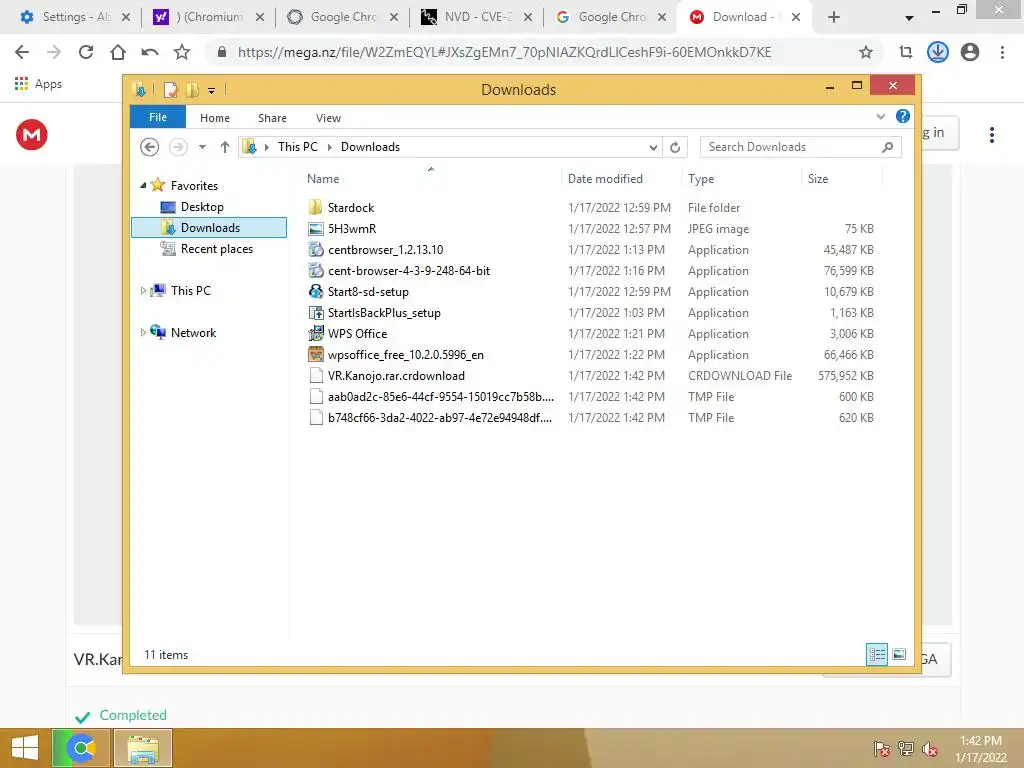Select the Stardock folder icon

pos(315,208)
